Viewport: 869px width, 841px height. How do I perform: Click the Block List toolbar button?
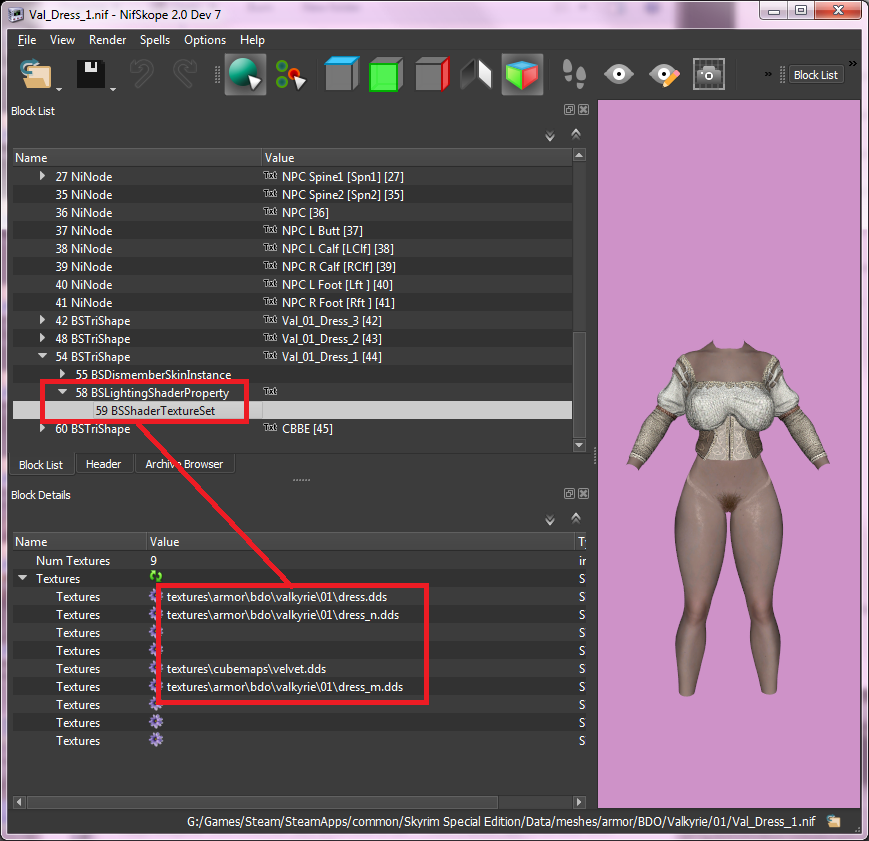click(x=816, y=75)
